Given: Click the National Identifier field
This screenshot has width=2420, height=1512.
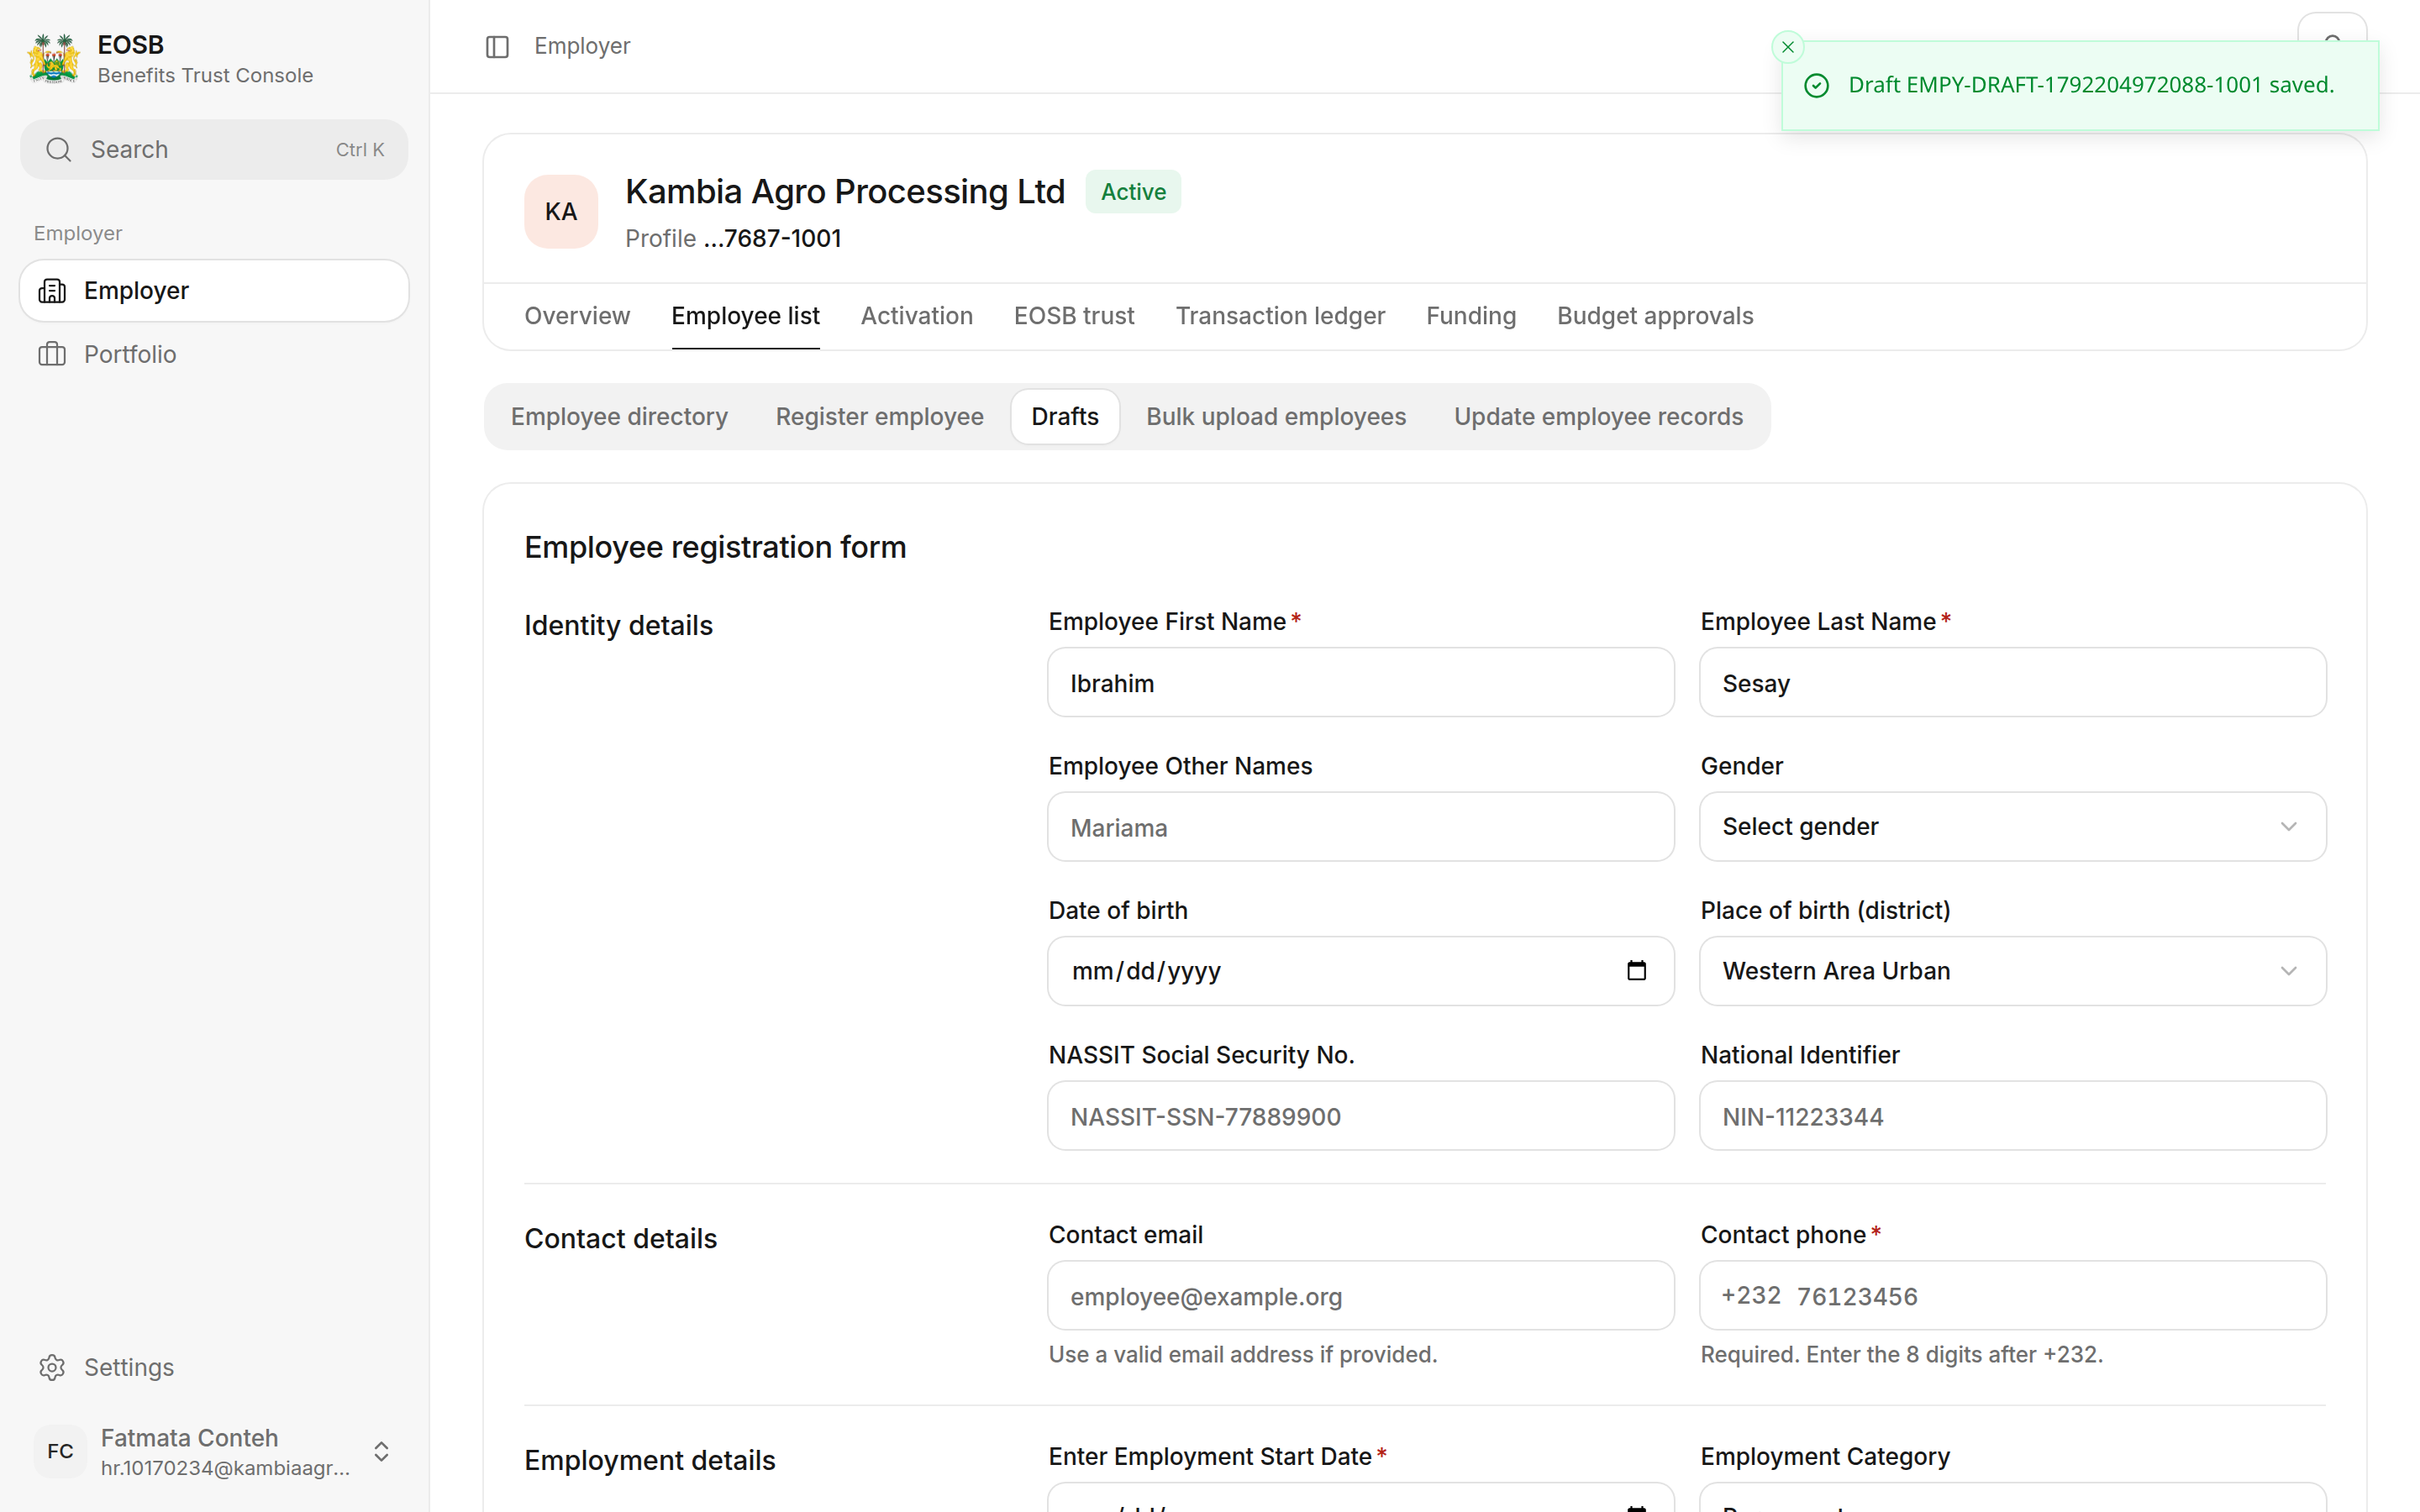Looking at the screenshot, I should click(x=2012, y=1116).
